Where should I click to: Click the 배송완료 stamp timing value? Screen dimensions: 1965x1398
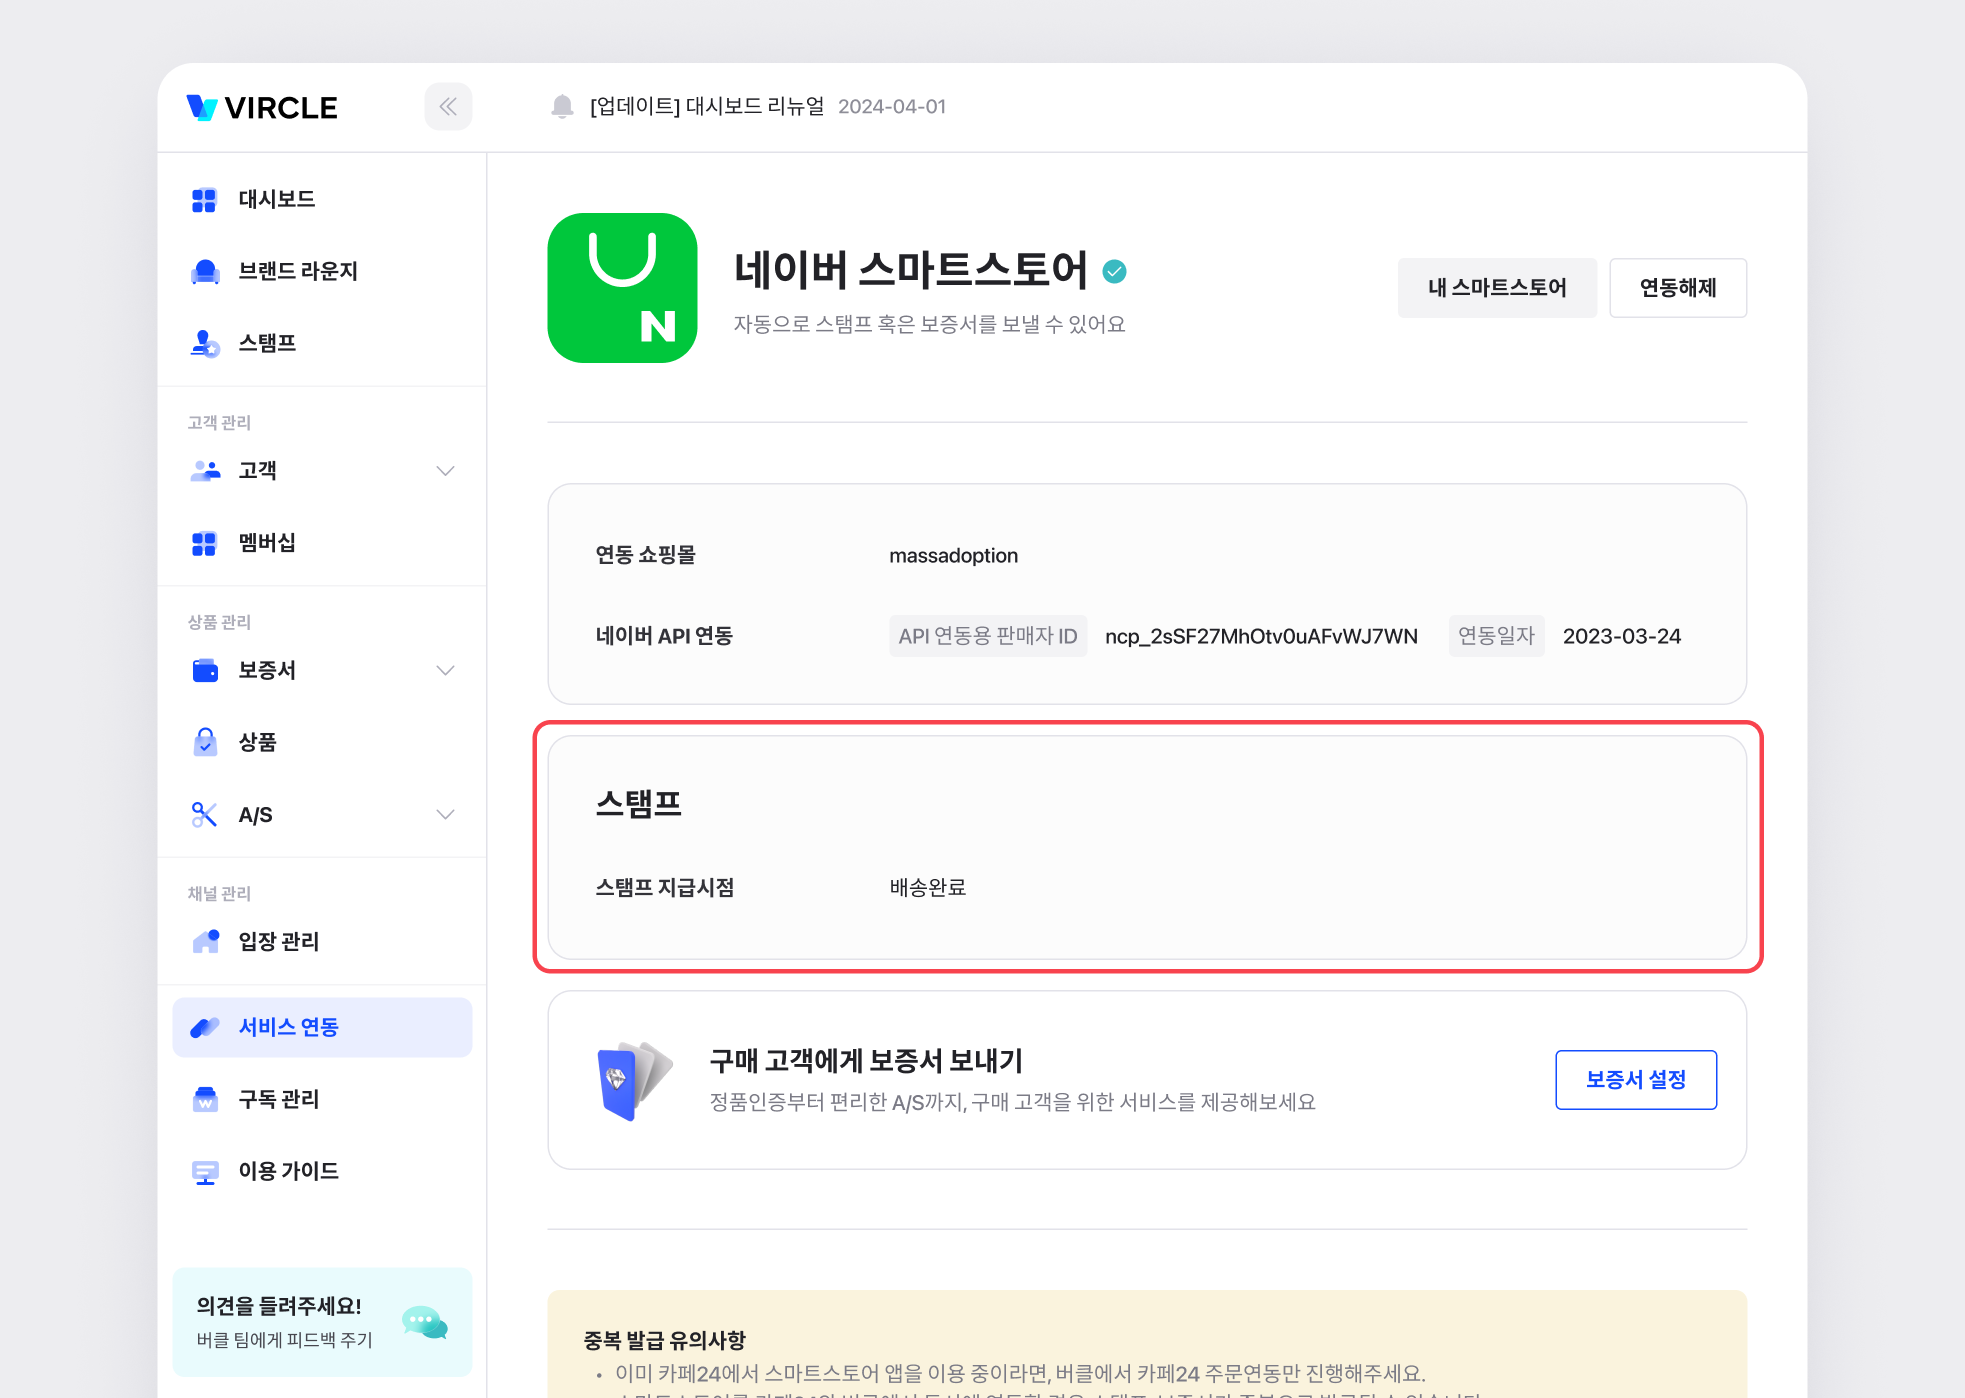(x=928, y=887)
